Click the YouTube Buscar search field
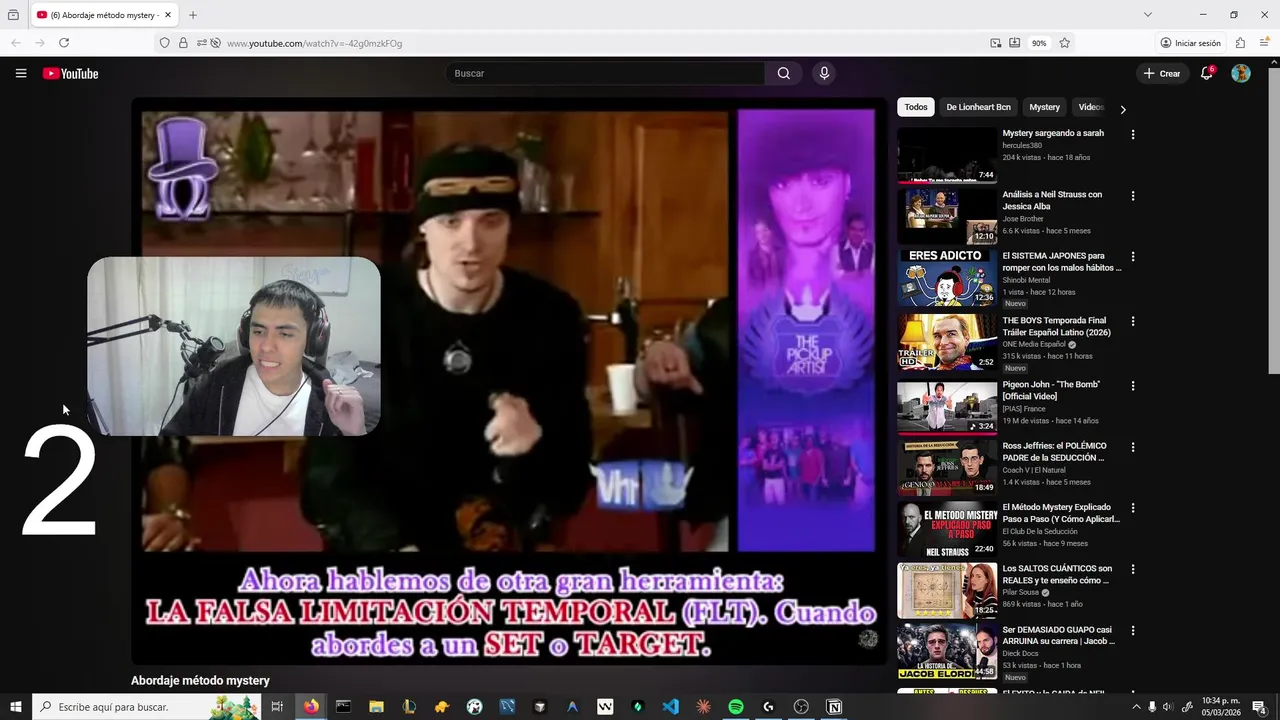Image resolution: width=1280 pixels, height=720 pixels. [x=605, y=73]
